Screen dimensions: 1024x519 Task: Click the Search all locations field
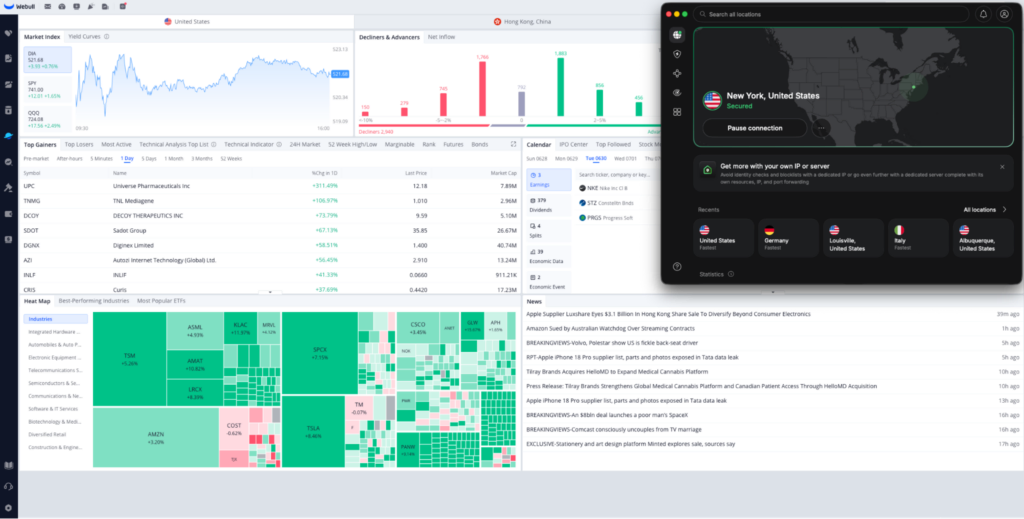tap(831, 14)
